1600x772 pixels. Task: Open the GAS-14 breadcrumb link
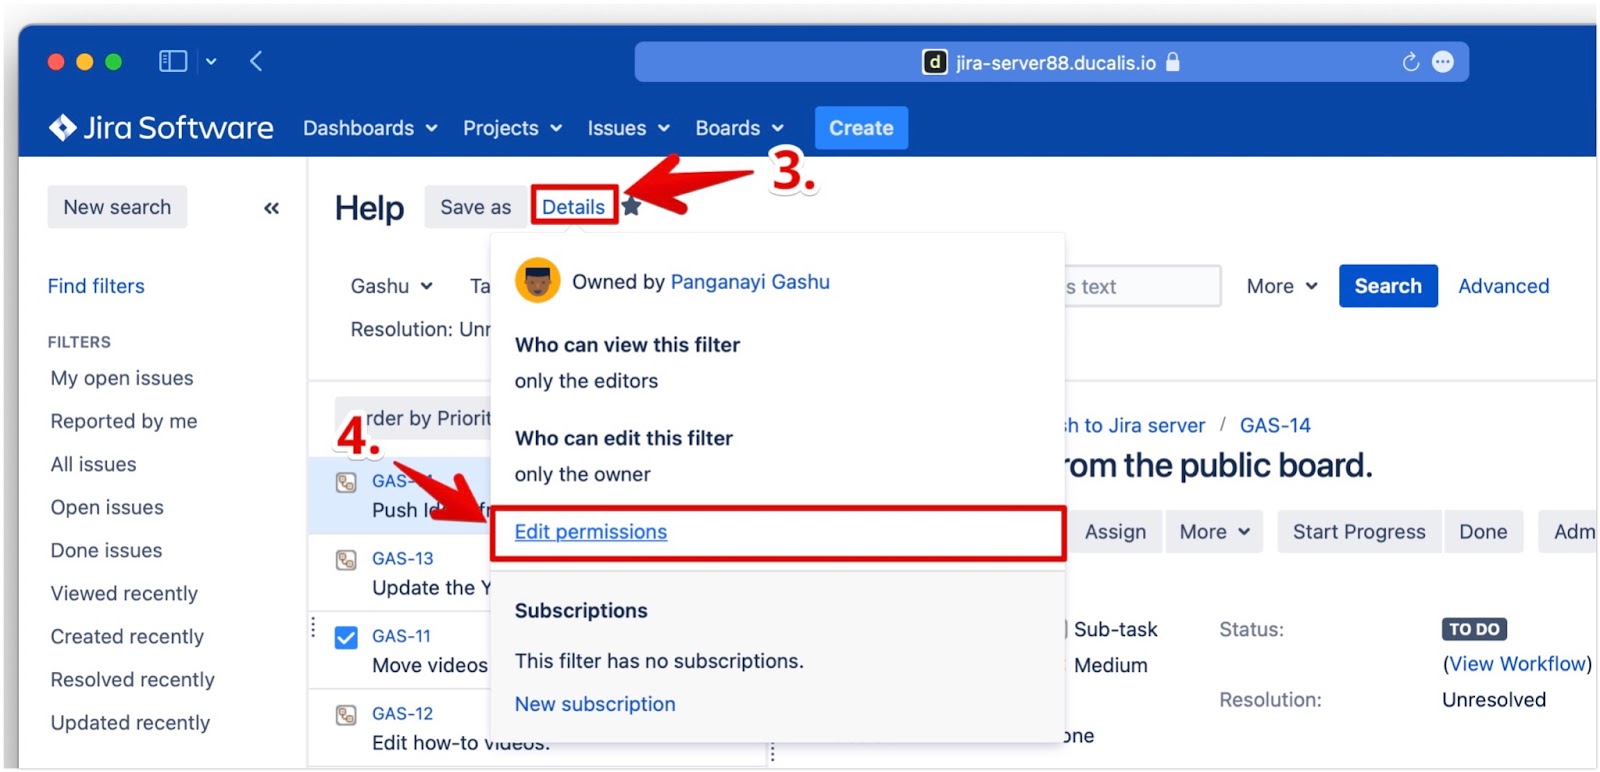click(x=1275, y=425)
